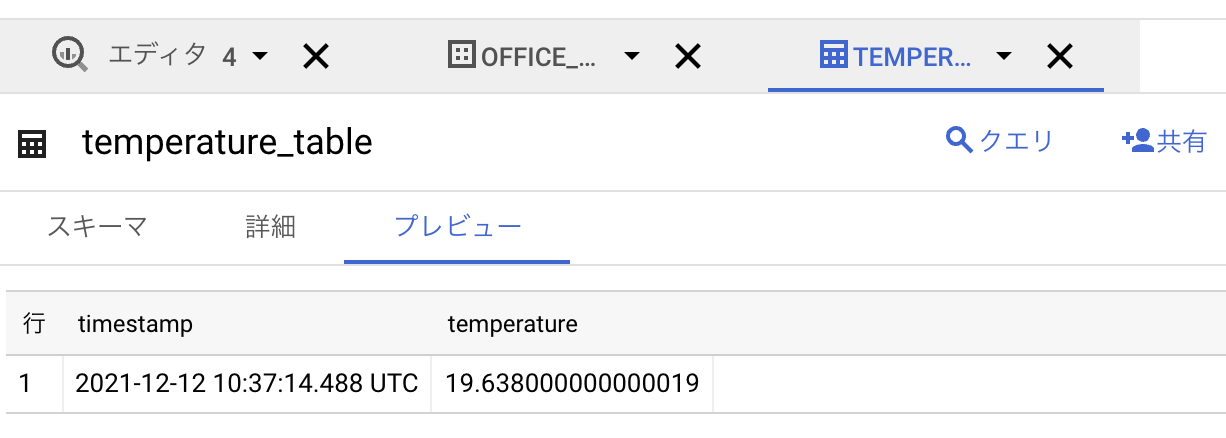Open the TEMPER tab dropdown arrow

(1004, 57)
